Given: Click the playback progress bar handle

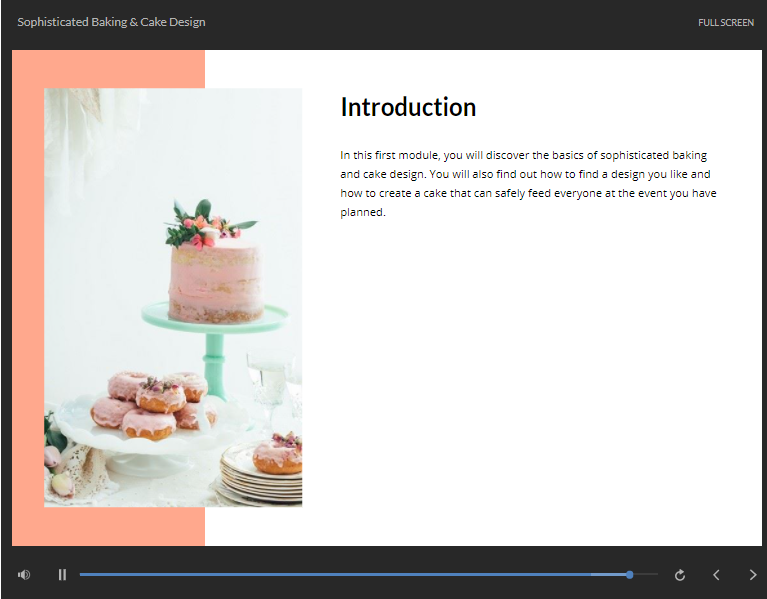Looking at the screenshot, I should tap(630, 575).
